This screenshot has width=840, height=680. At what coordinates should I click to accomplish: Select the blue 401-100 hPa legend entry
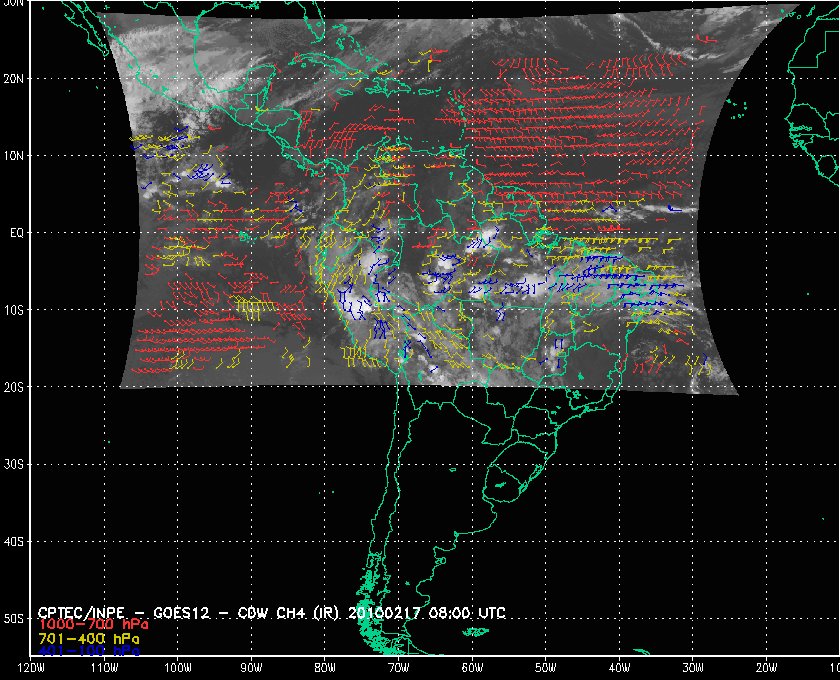[89, 651]
